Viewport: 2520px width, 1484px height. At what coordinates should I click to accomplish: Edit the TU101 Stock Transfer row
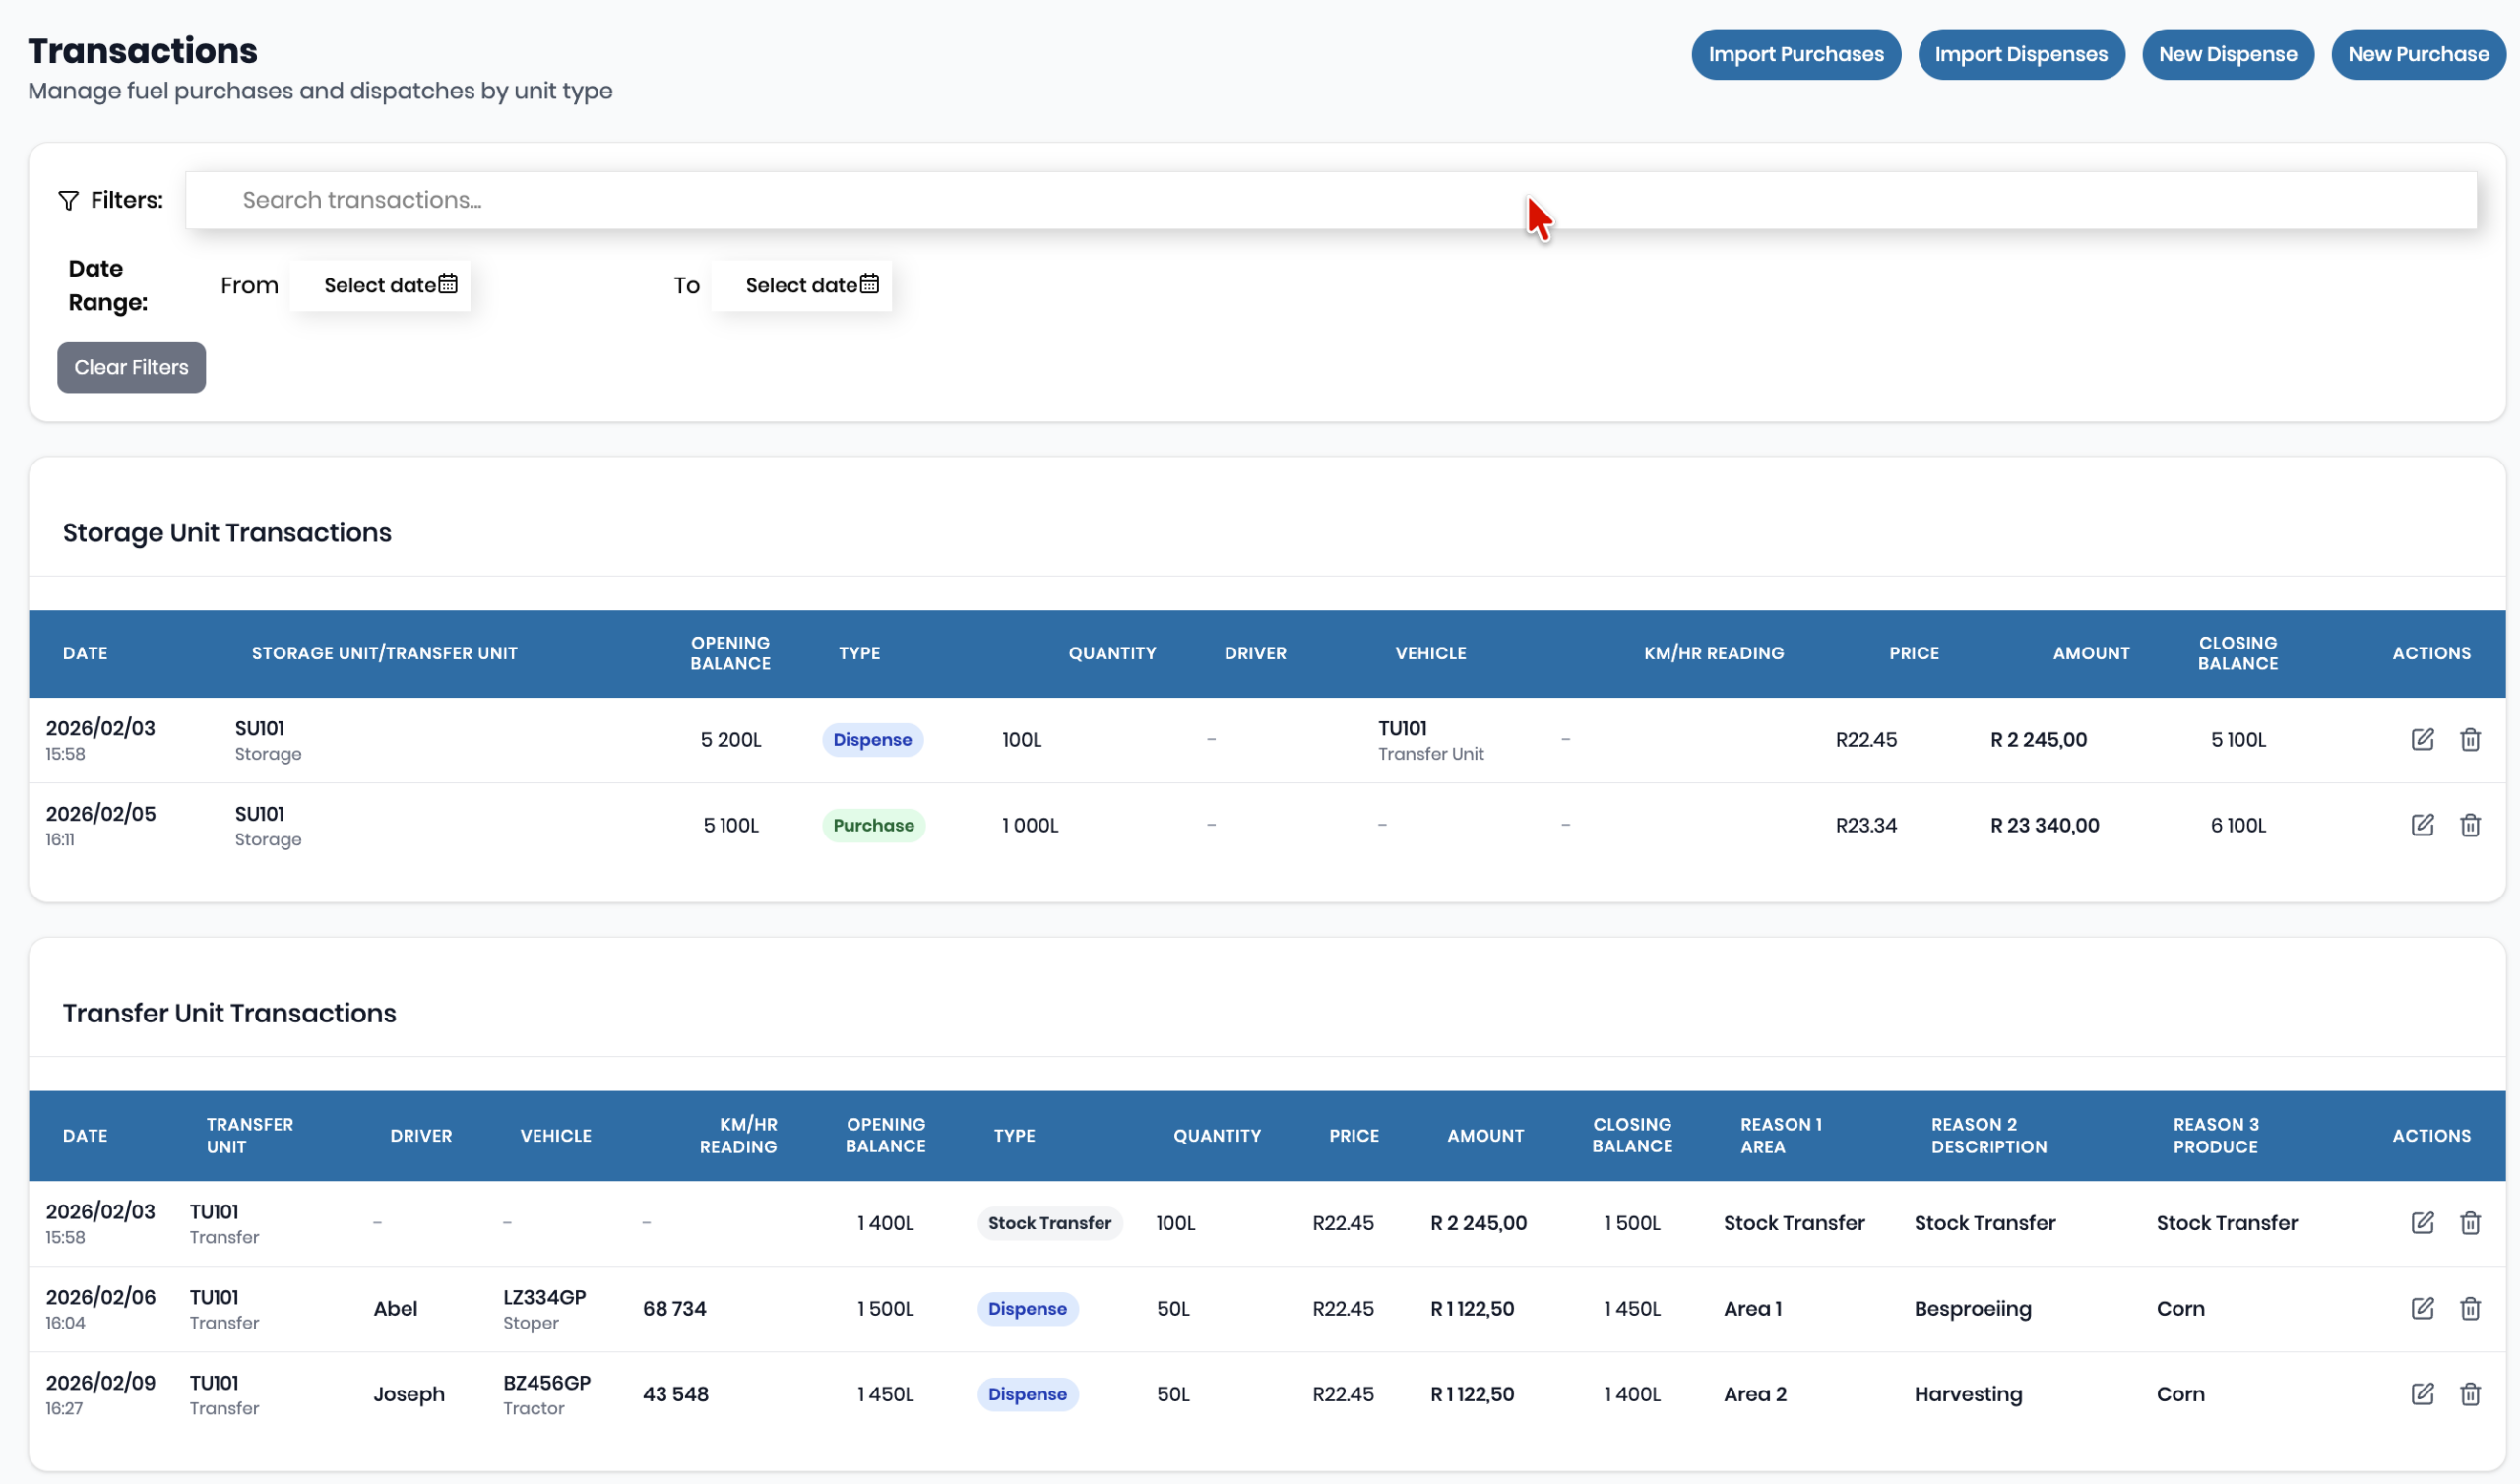click(x=2422, y=1222)
